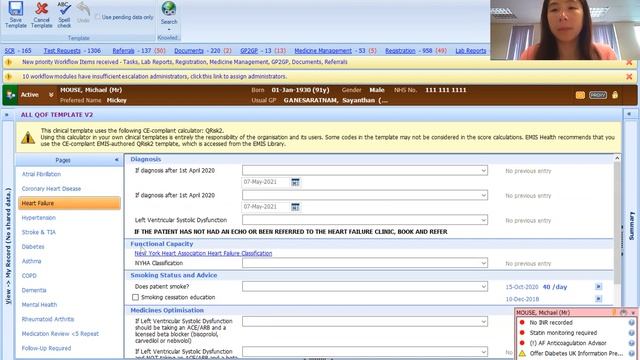The height and width of the screenshot is (360, 640).
Task: Click the 40 /day smoking entry
Action: click(x=555, y=287)
